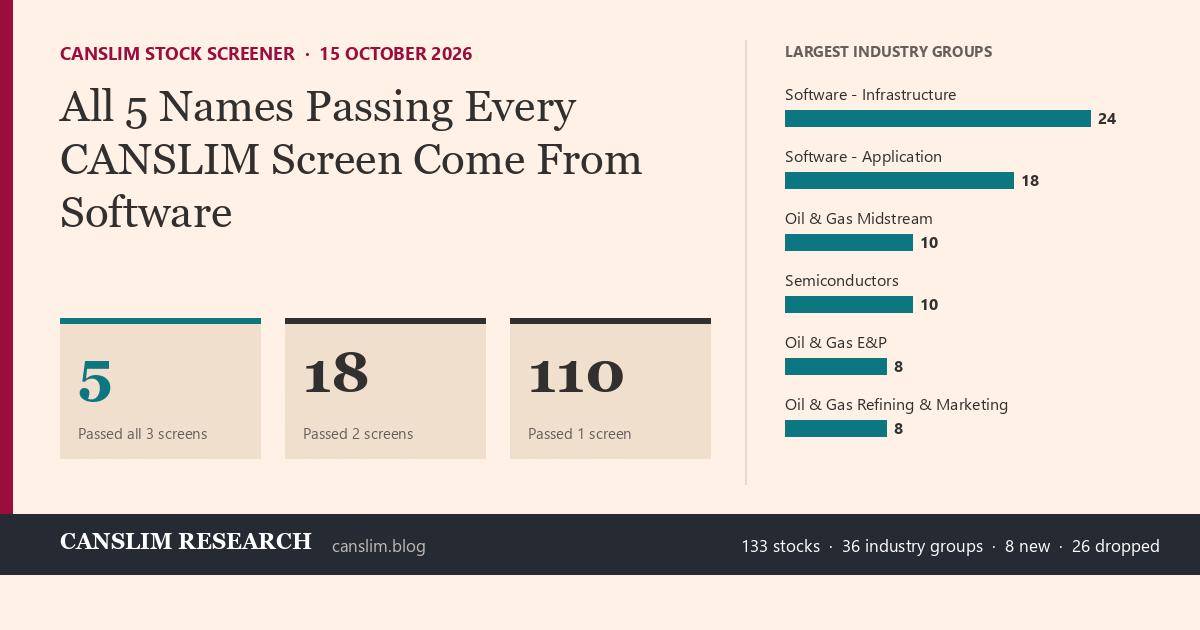This screenshot has width=1200, height=630.
Task: Click the '133 stocks' footer stat
Action: [780, 546]
